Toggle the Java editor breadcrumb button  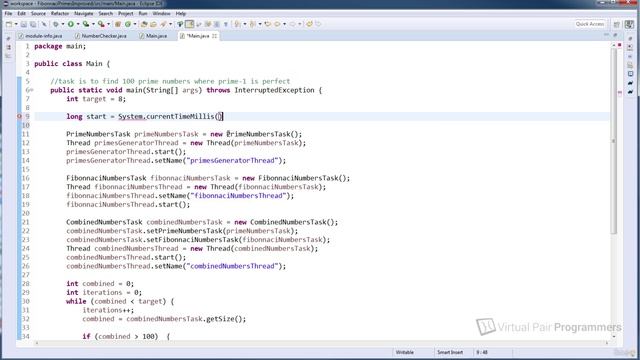[180, 24]
